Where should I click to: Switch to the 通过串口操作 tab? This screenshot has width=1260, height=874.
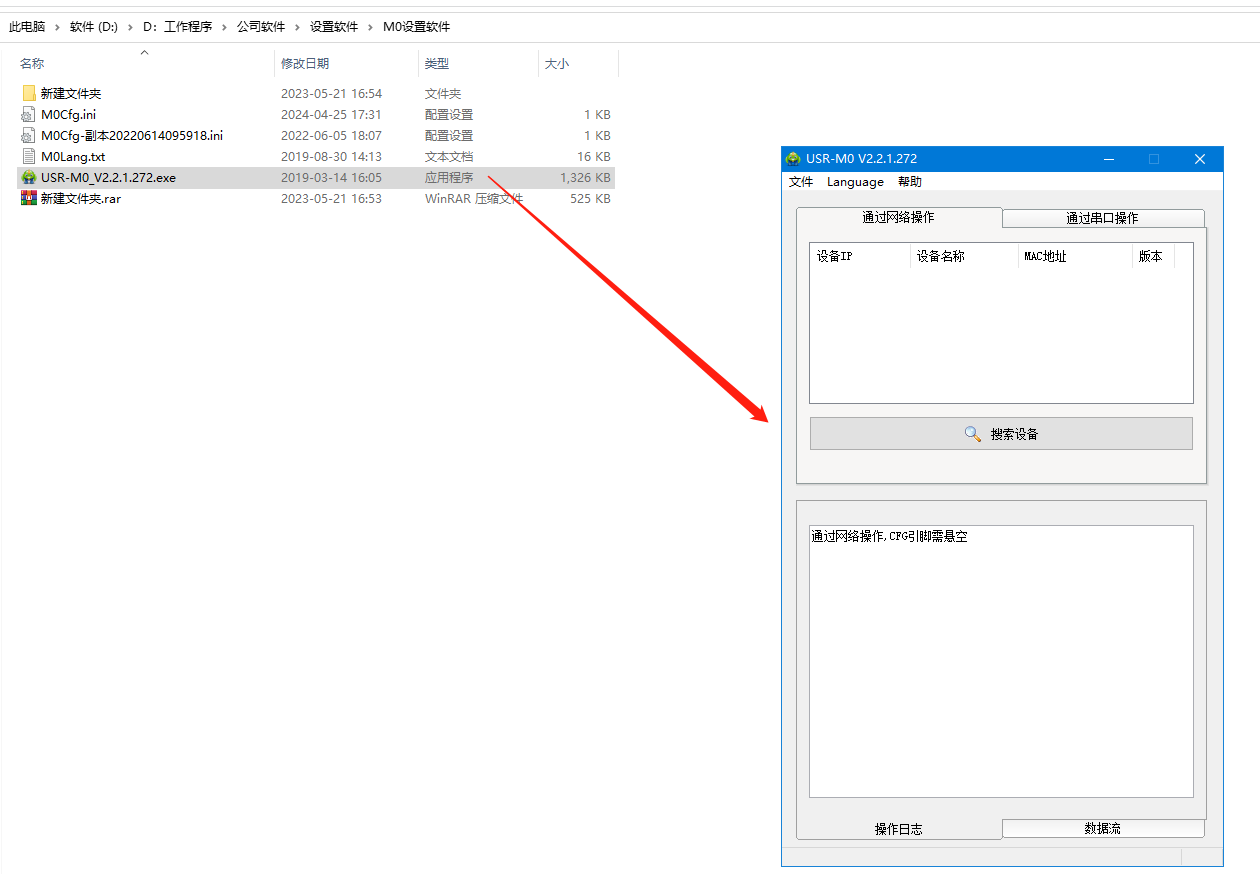point(1102,218)
